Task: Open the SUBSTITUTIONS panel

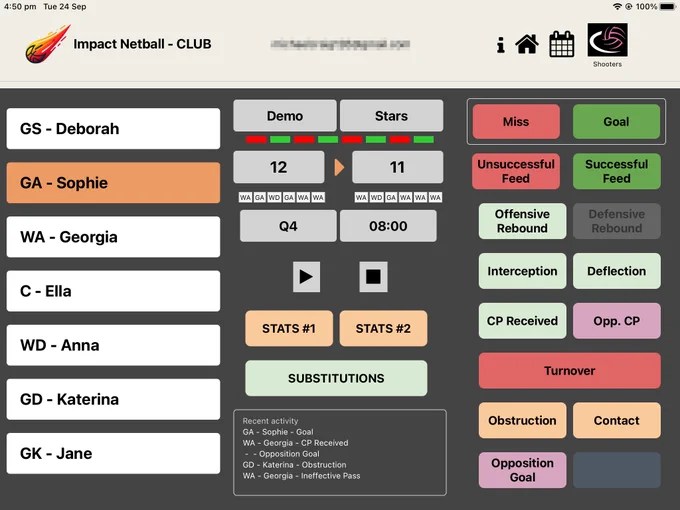Action: 336,378
